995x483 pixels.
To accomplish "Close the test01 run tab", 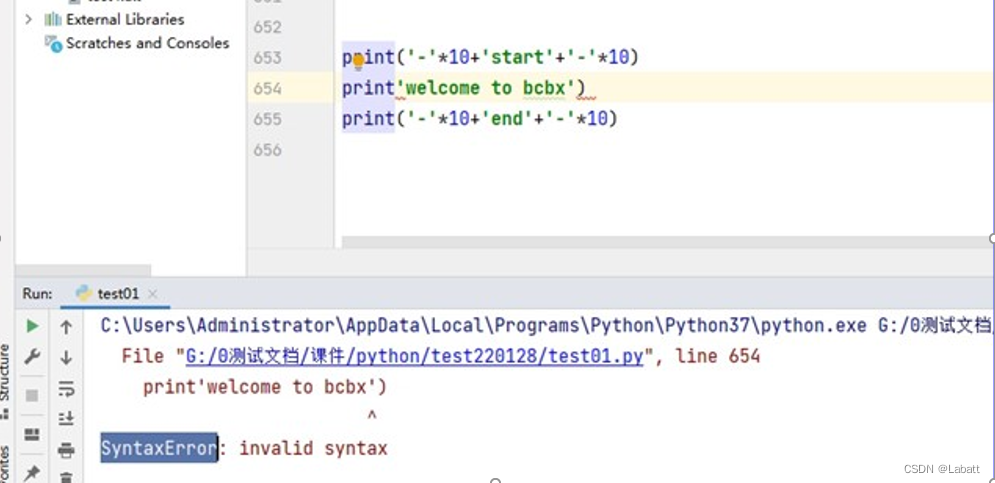I will 152,294.
